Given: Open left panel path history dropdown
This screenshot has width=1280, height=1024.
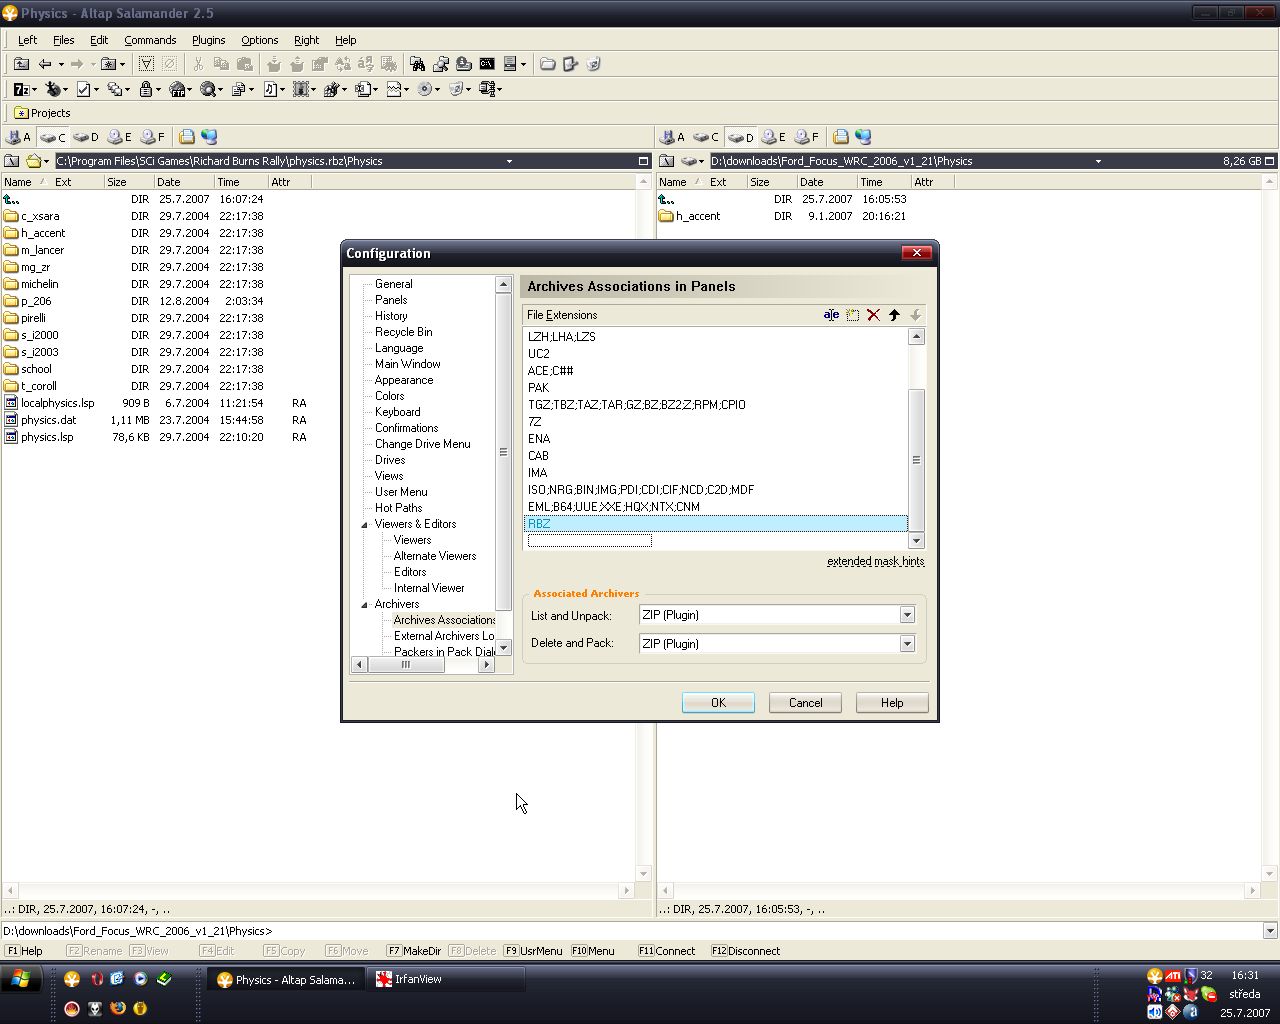Looking at the screenshot, I should (x=509, y=161).
